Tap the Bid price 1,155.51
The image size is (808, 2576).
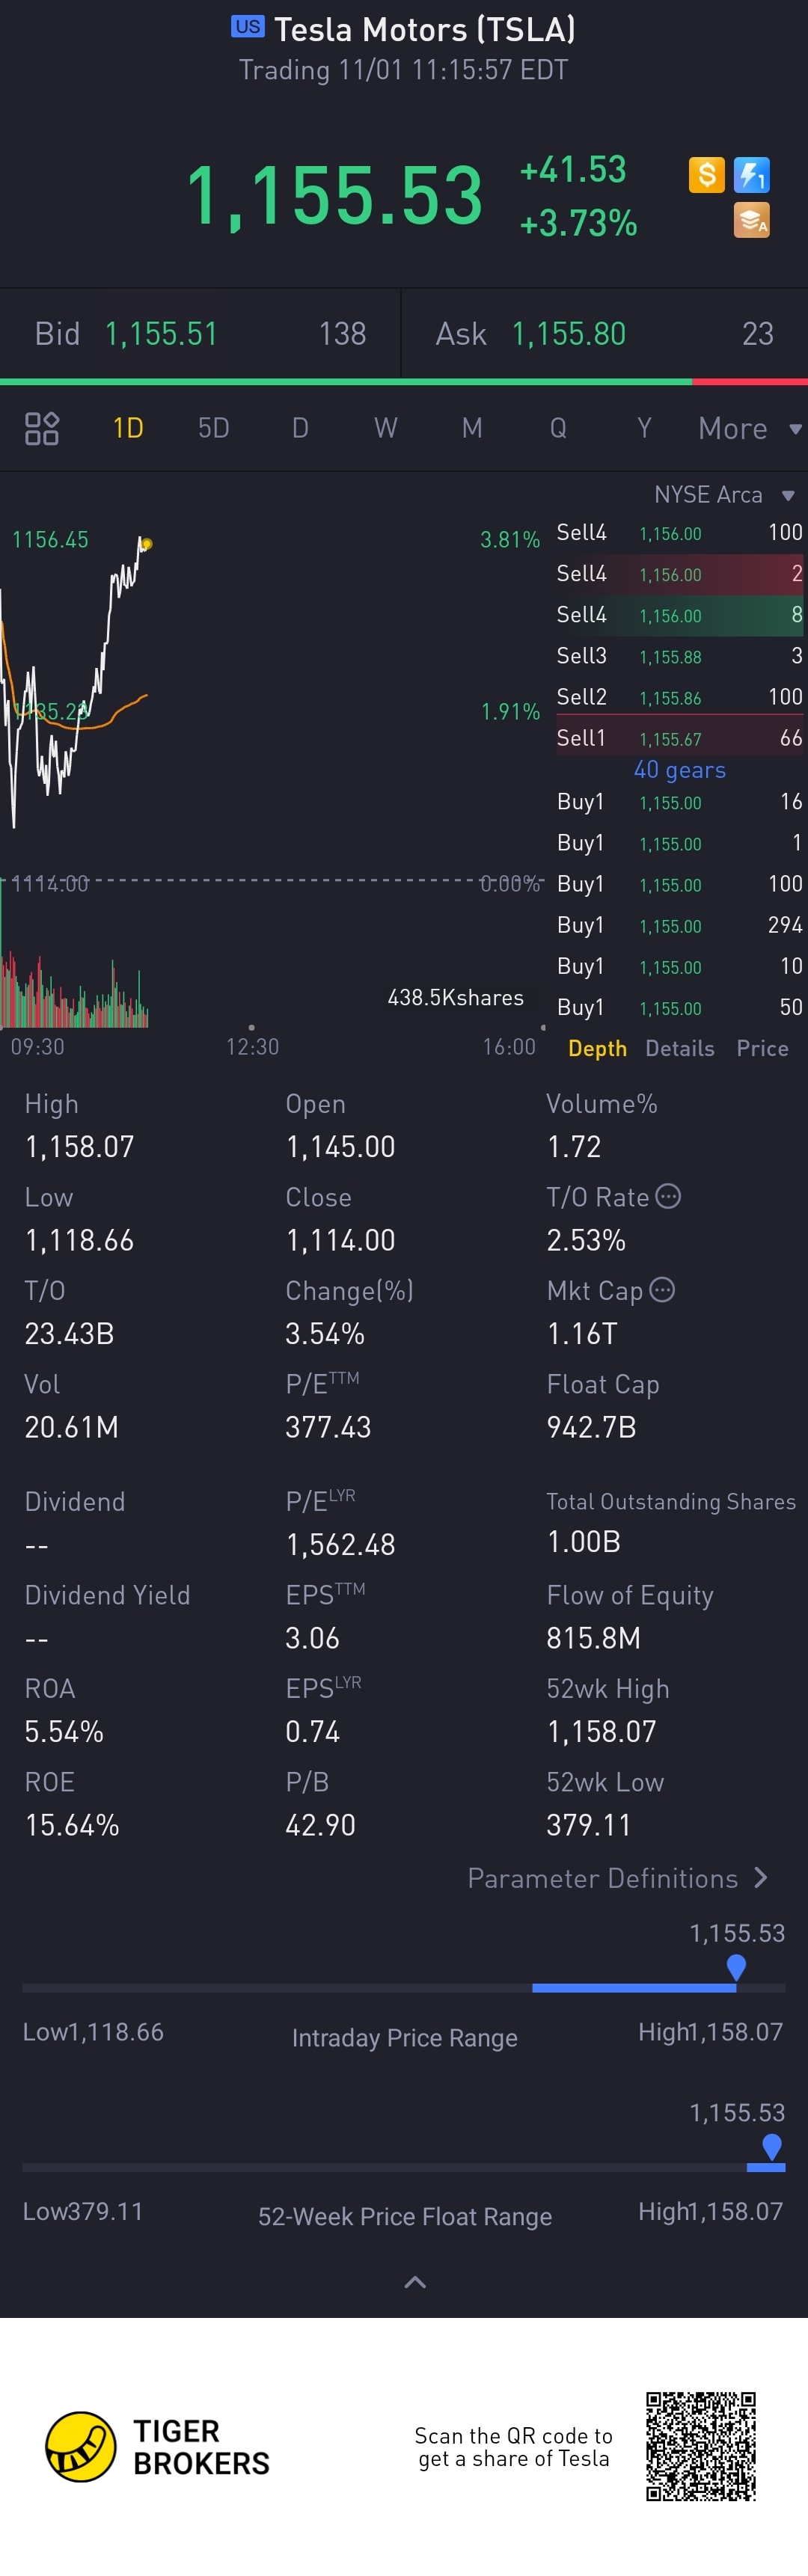(161, 334)
